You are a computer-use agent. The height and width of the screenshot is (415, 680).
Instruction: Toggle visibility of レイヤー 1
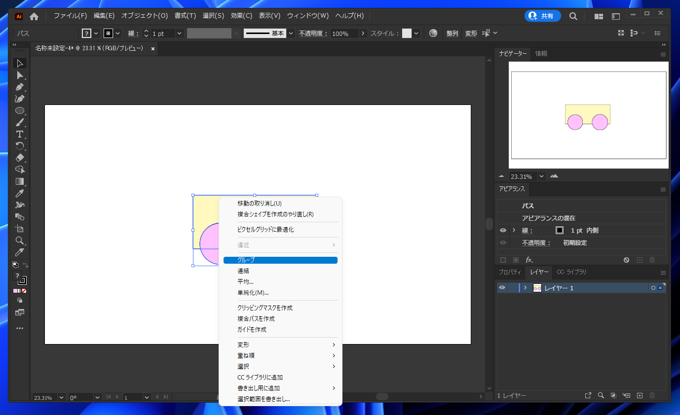[x=502, y=288]
